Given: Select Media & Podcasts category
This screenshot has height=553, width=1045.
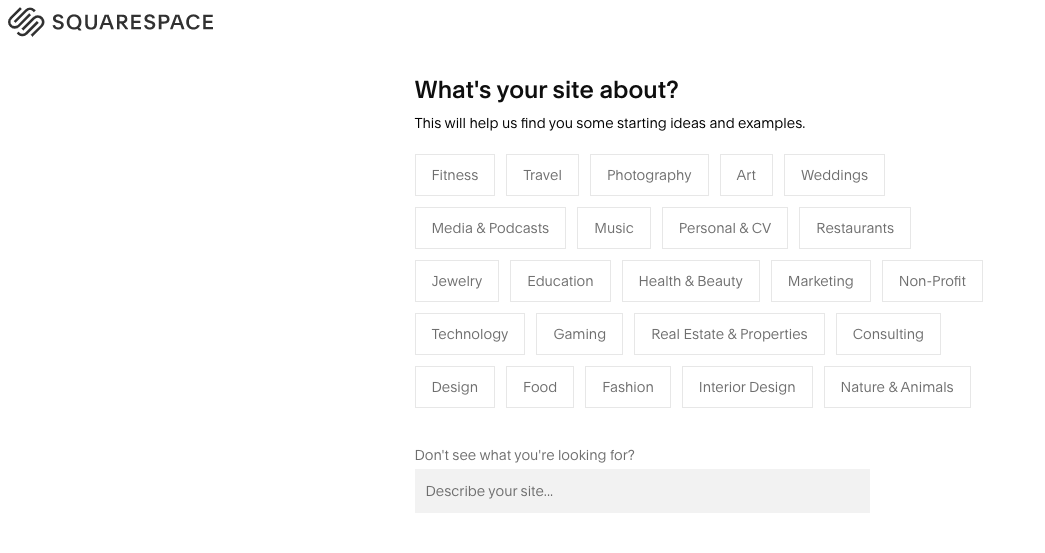Looking at the screenshot, I should 490,228.
